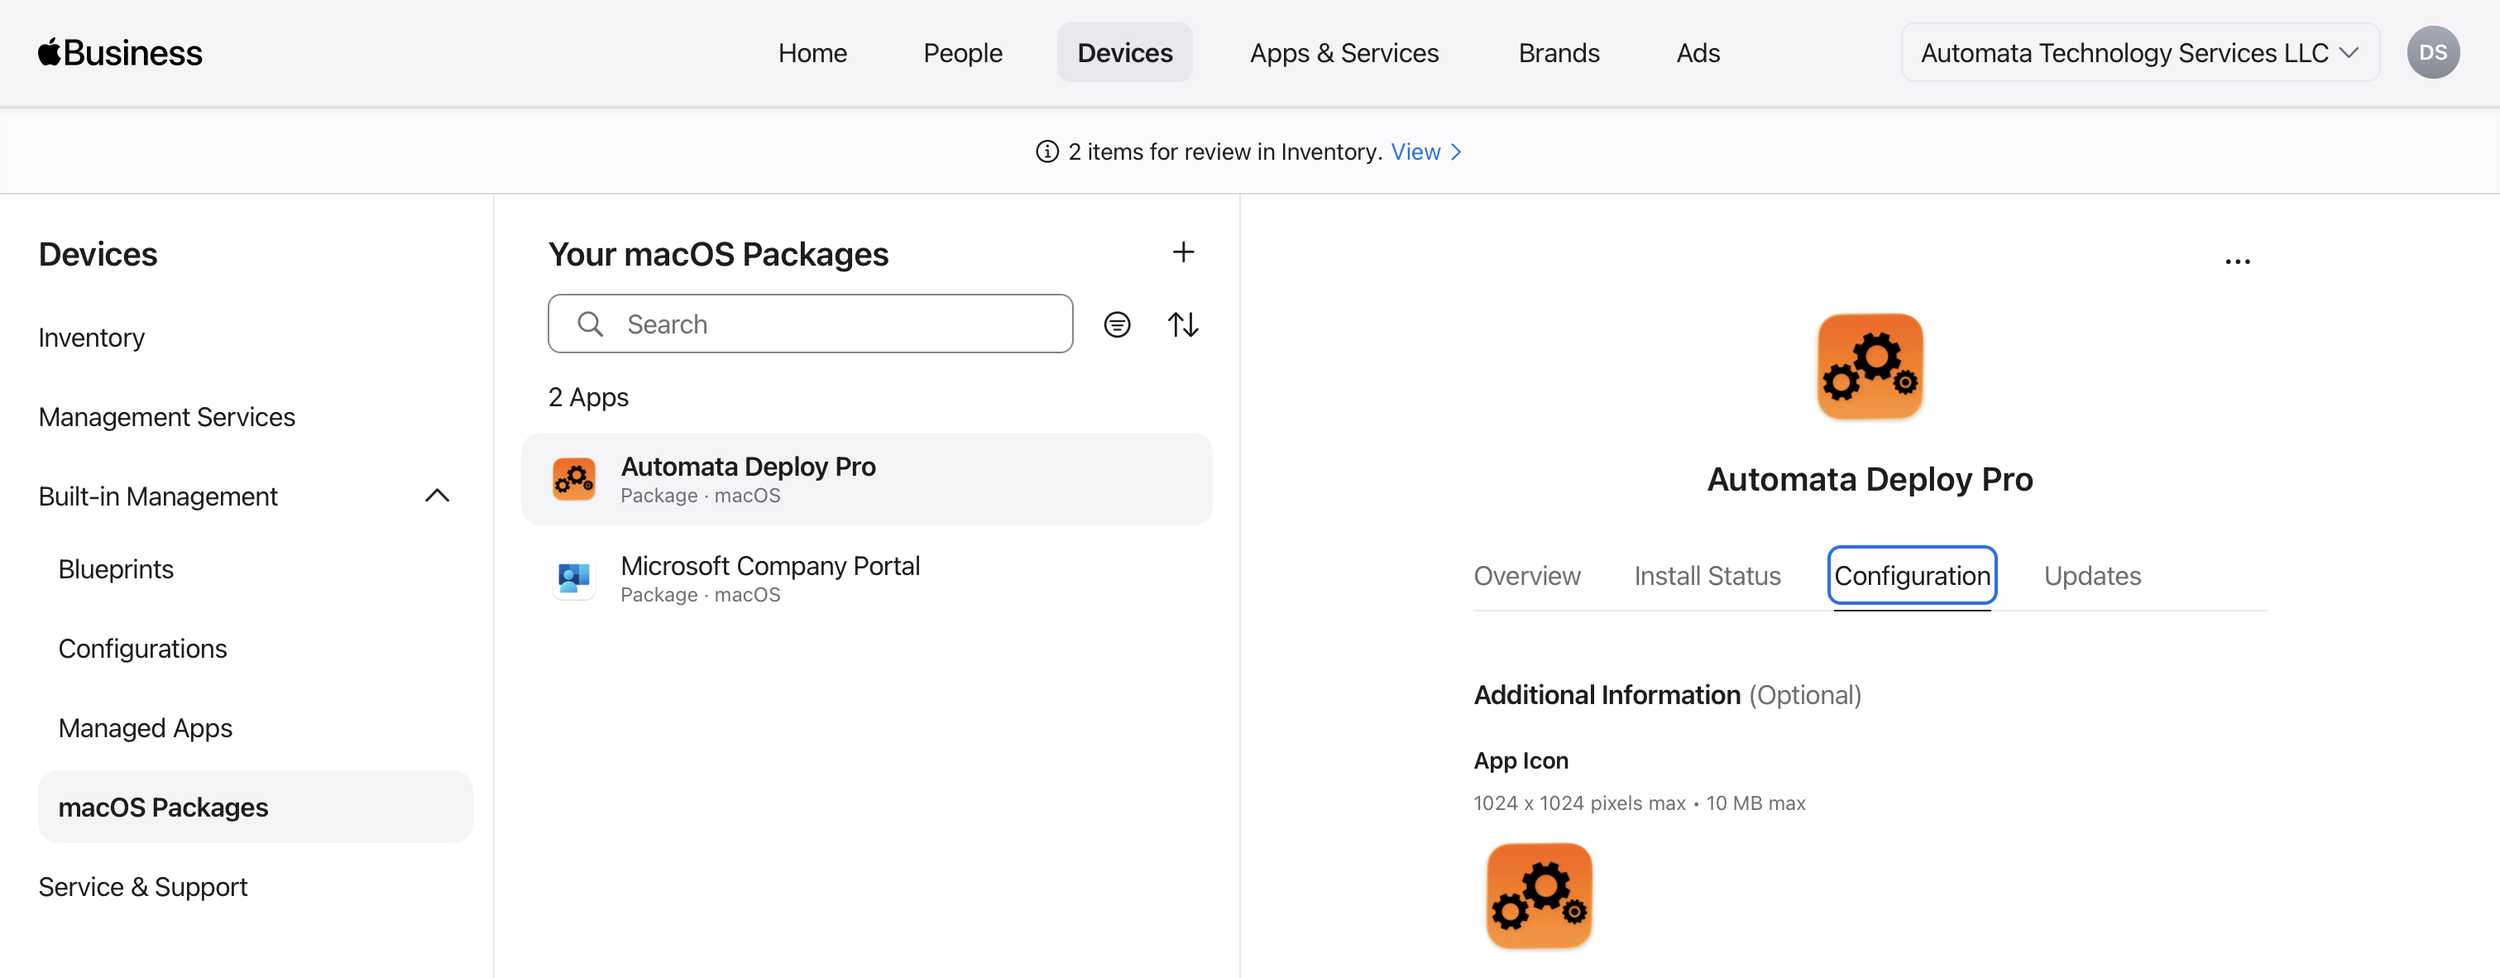Select the Configuration tab
This screenshot has width=2500, height=978.
(x=1912, y=576)
